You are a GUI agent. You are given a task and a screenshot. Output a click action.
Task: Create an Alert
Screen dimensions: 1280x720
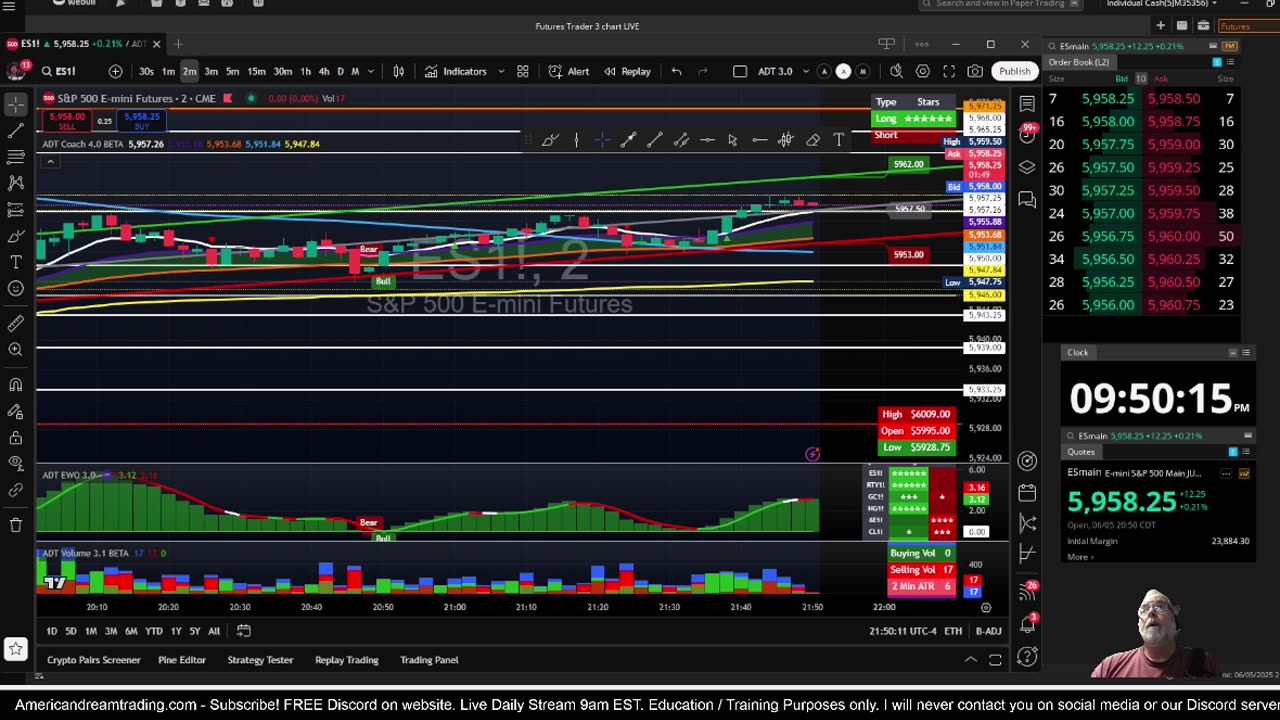pyautogui.click(x=569, y=71)
